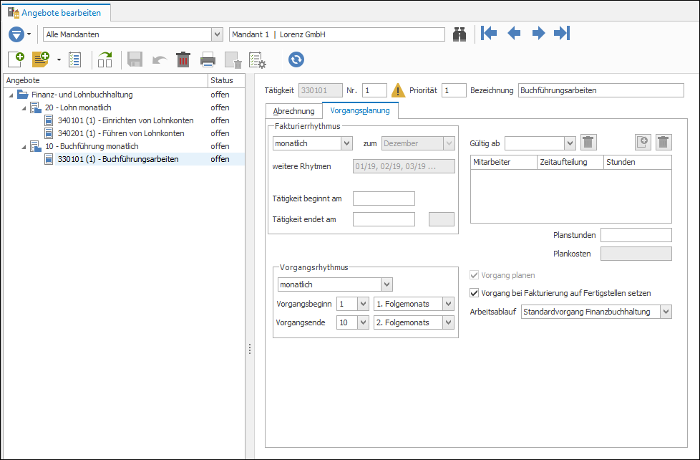
Task: Open dropdown arrow beside yellow note icon
Action: [58, 60]
